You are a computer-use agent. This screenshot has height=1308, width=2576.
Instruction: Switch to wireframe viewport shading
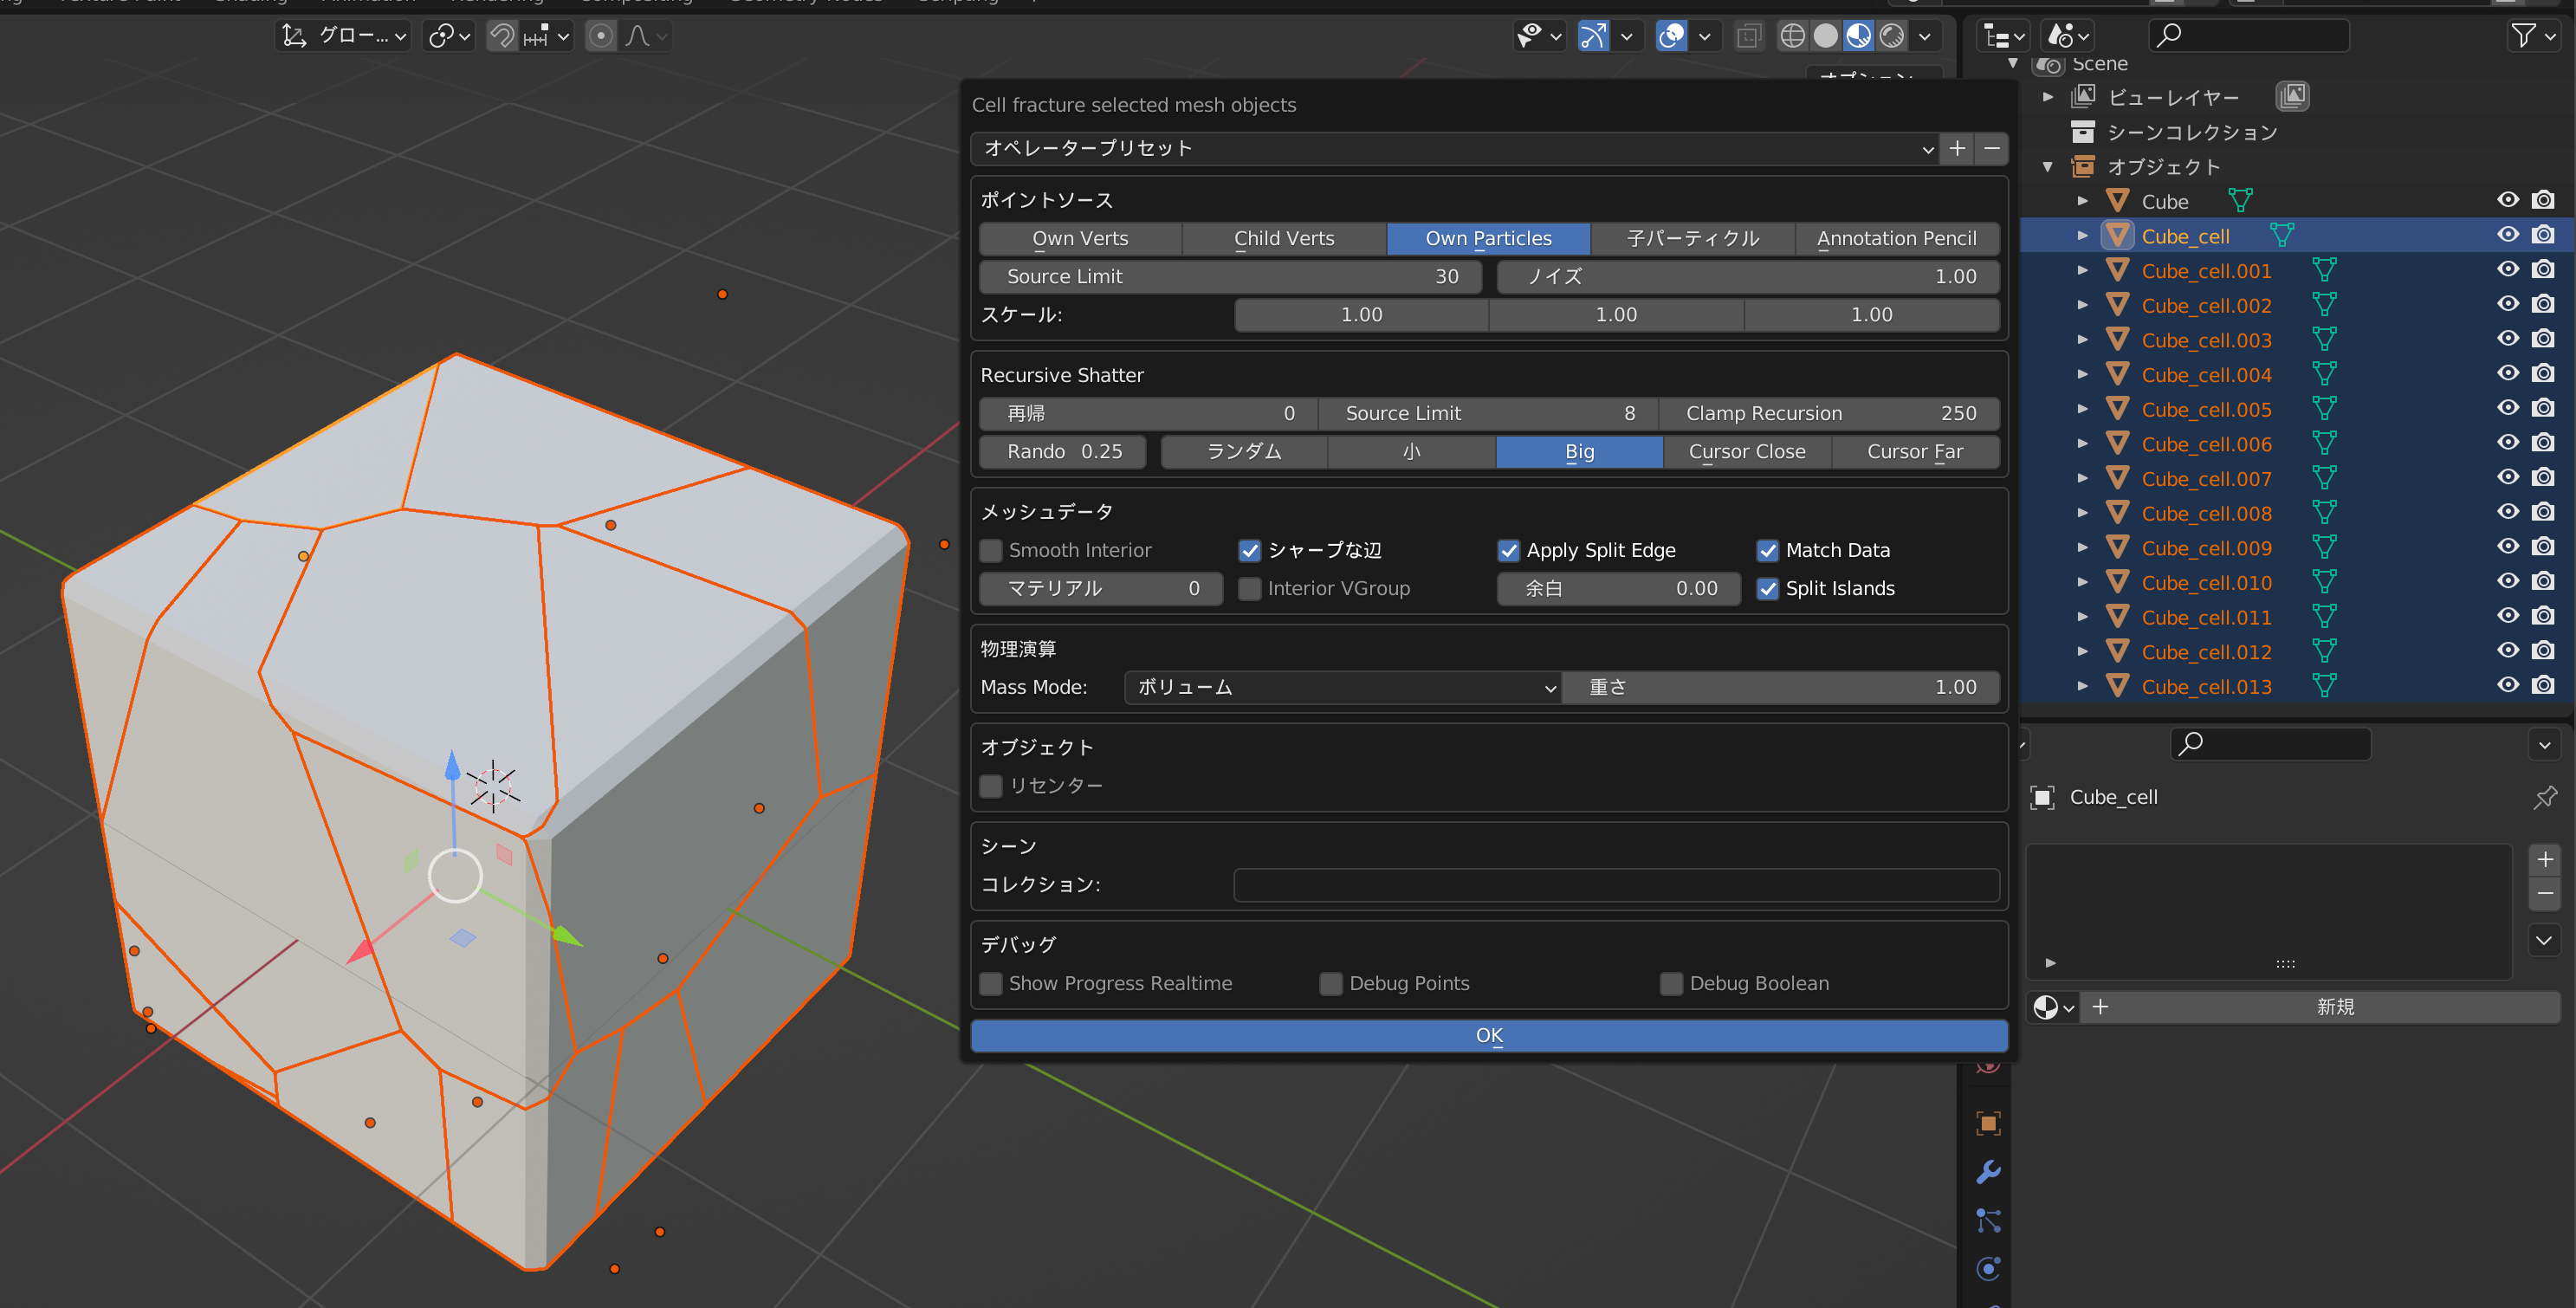click(1792, 36)
